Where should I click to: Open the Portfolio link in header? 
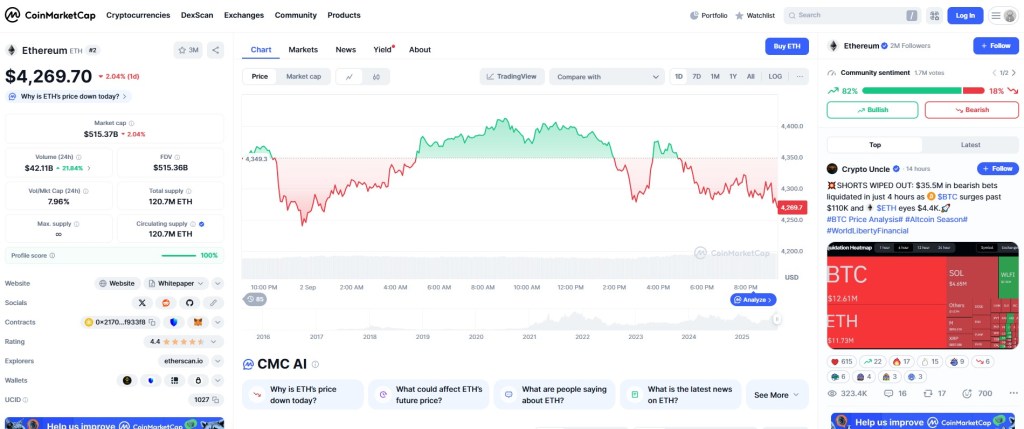click(709, 16)
